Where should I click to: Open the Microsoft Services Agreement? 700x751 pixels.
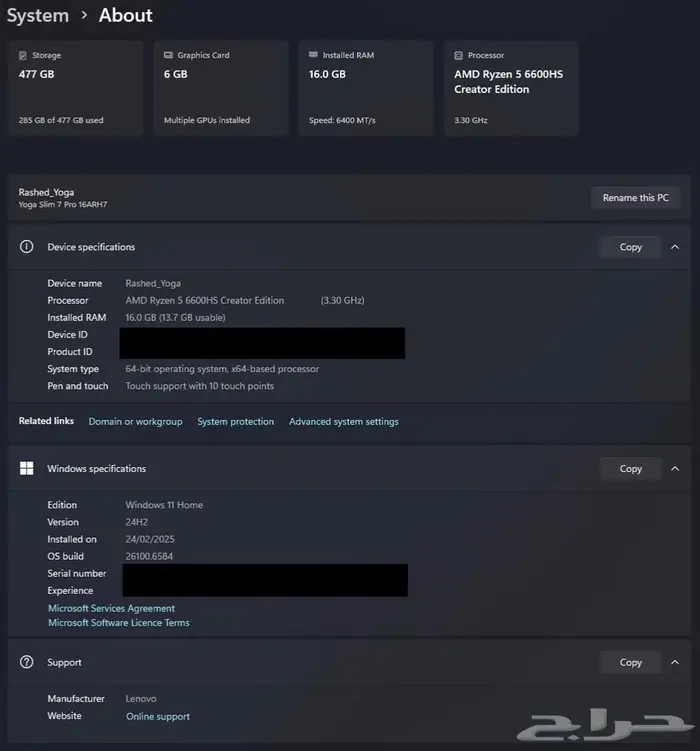coord(111,608)
